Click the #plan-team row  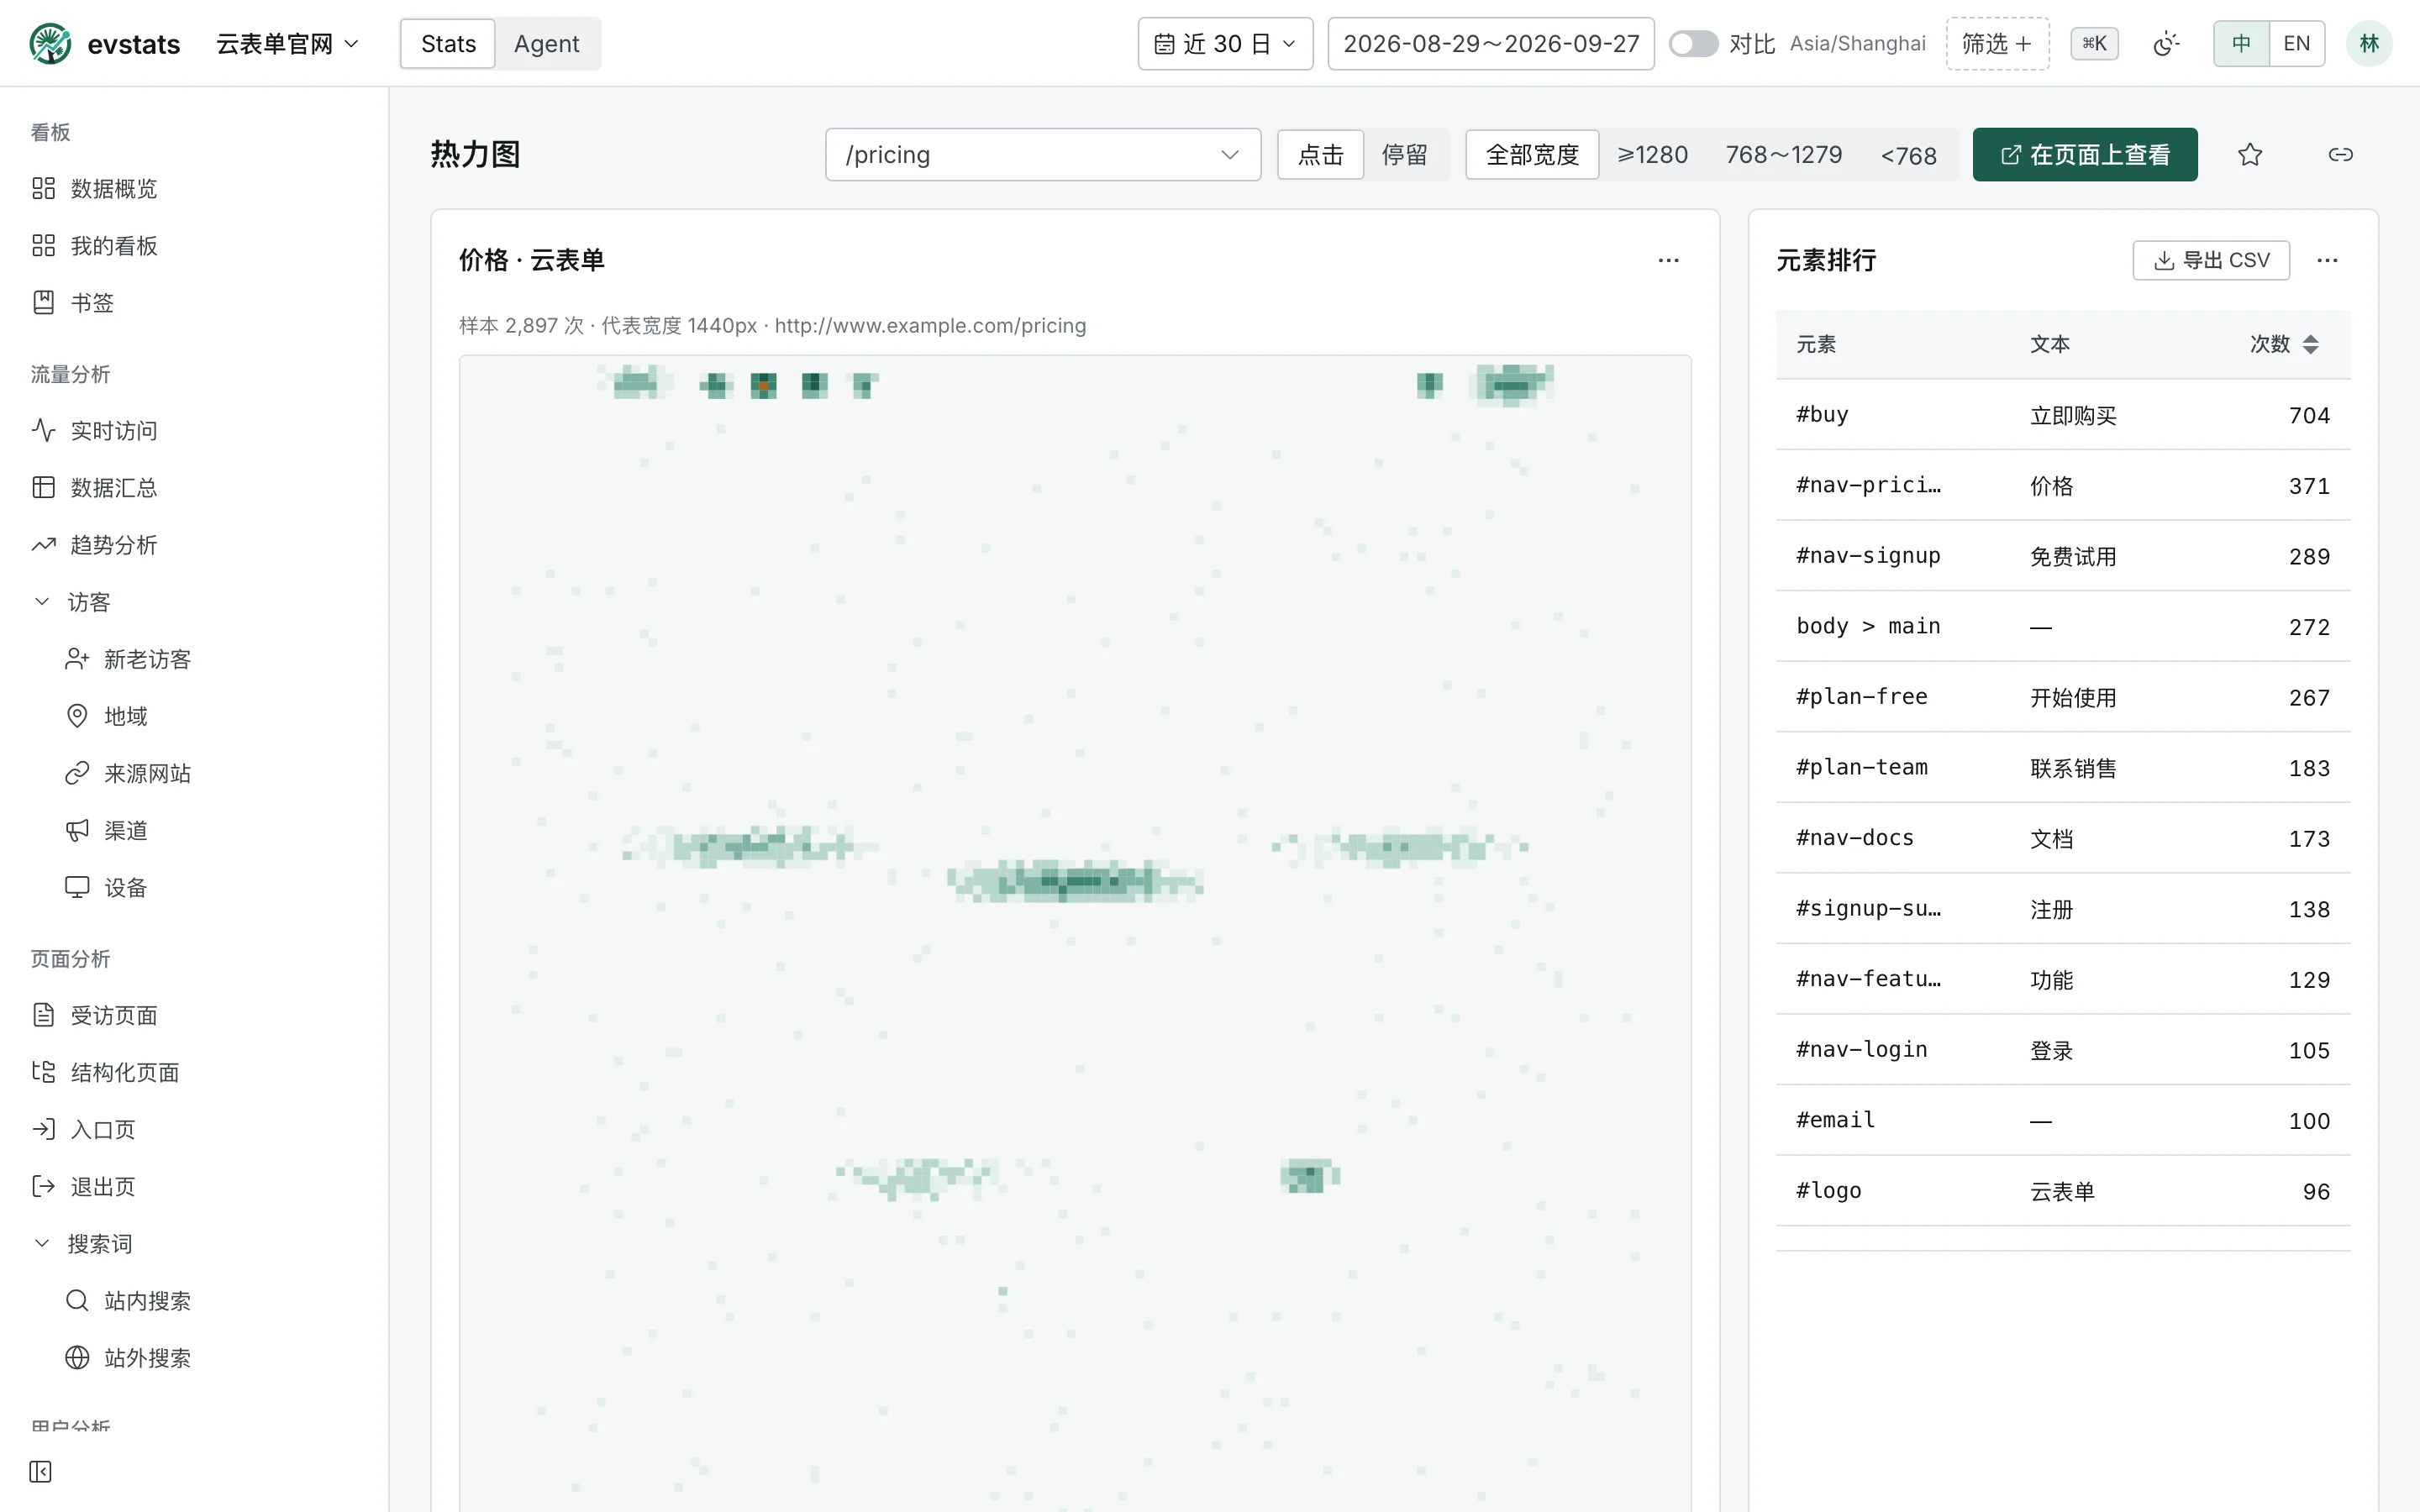[2063, 768]
